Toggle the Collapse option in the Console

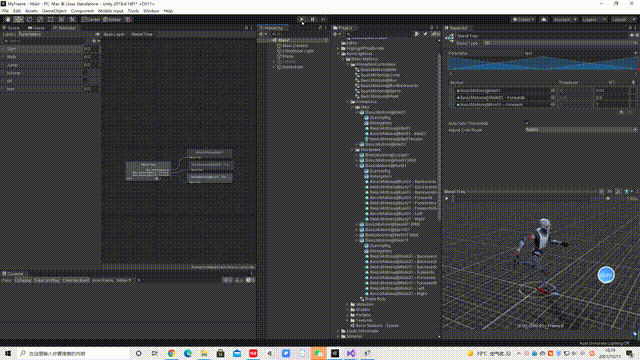click(x=23, y=280)
